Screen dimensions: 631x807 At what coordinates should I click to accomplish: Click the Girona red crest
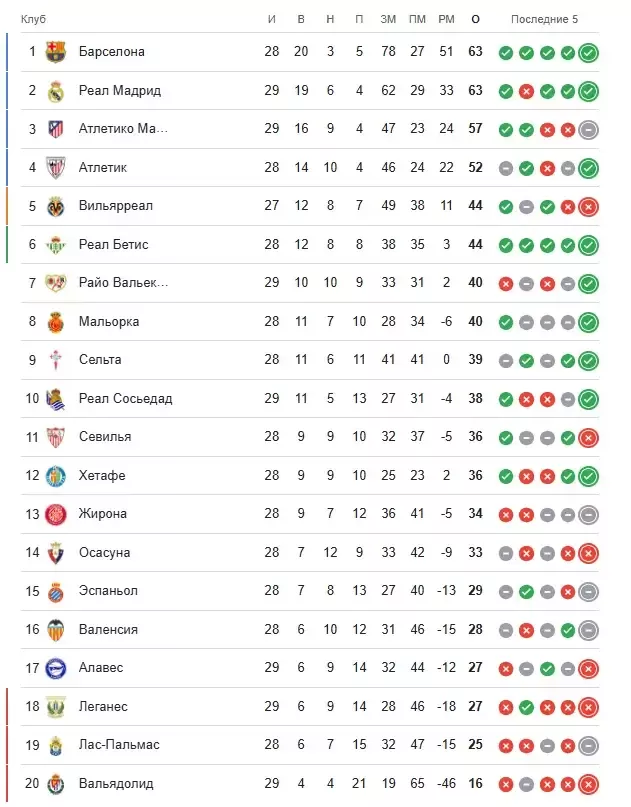pyautogui.click(x=56, y=514)
